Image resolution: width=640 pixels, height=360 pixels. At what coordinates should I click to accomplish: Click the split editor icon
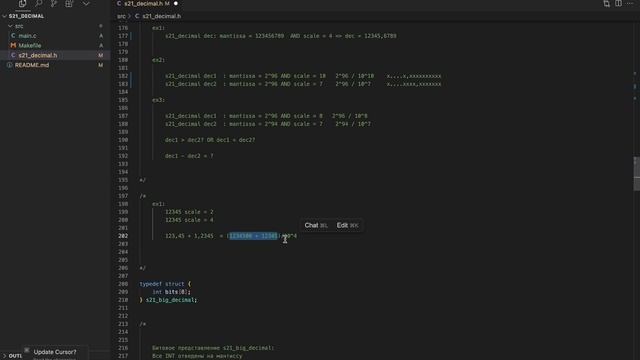[x=618, y=4]
